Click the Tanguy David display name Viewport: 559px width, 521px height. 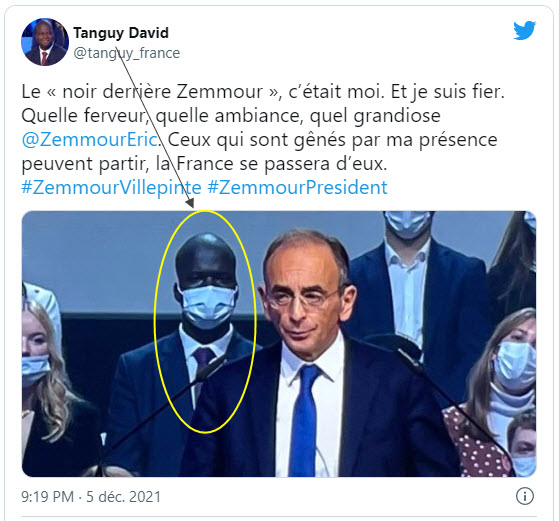[x=121, y=33]
